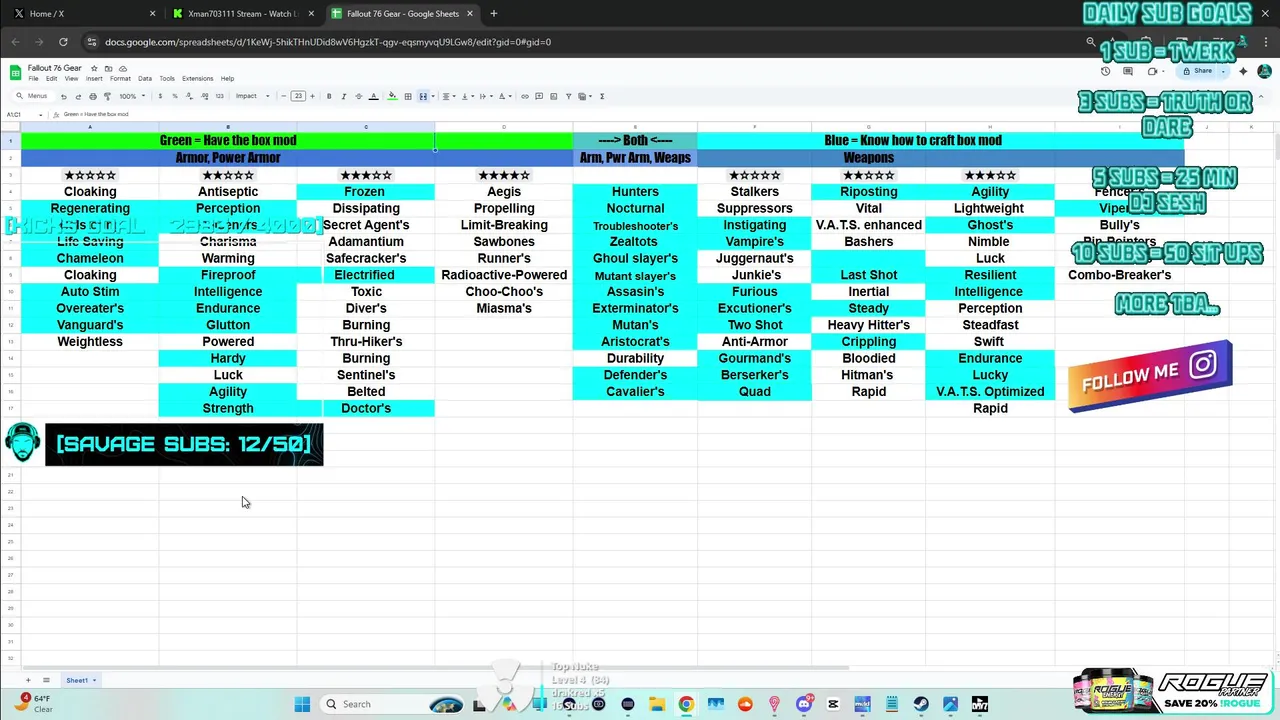The width and height of the screenshot is (1280, 720).
Task: Open the Insert menu
Action: point(94,78)
